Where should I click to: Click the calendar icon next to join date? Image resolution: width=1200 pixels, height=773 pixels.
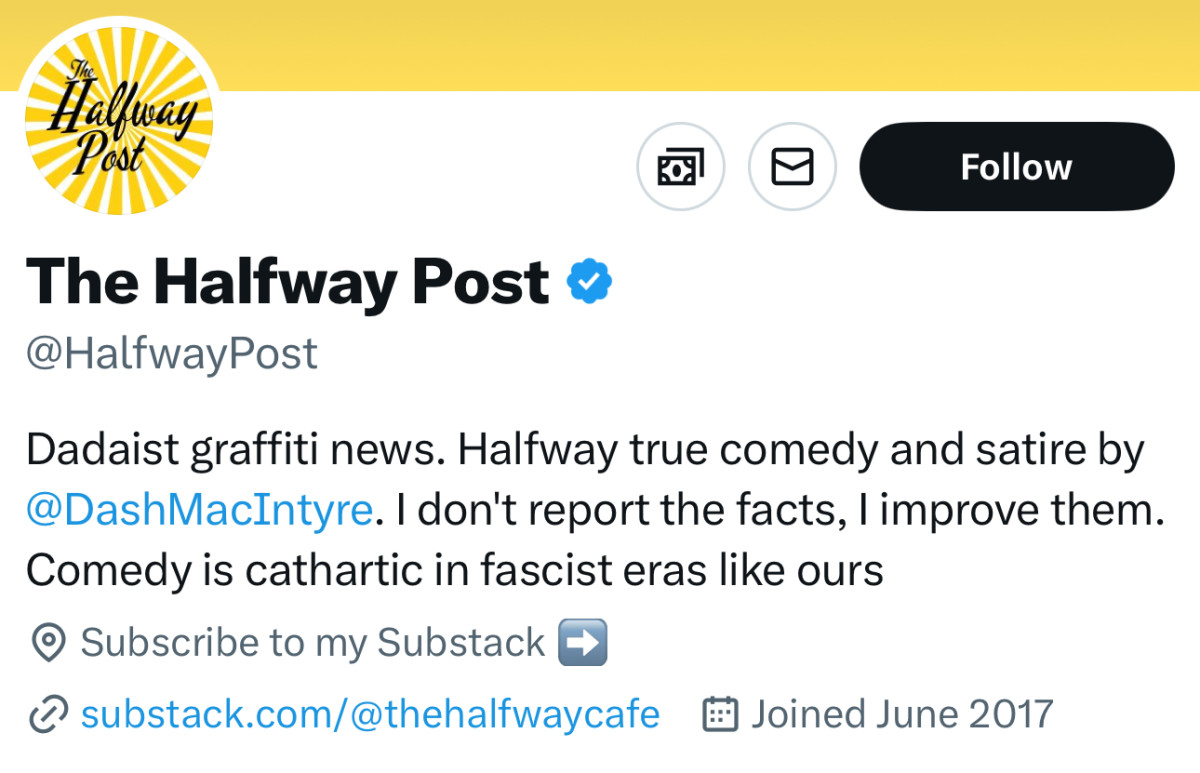tap(722, 714)
